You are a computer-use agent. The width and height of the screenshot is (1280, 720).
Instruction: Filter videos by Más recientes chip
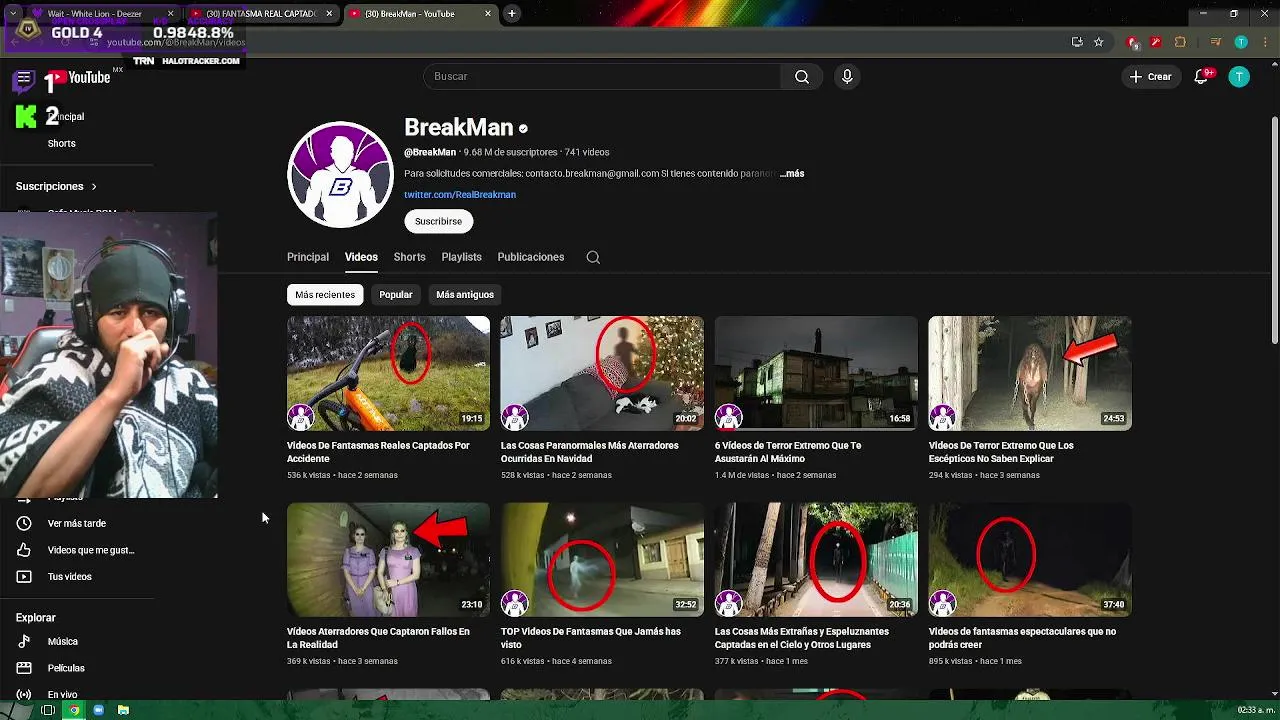click(325, 295)
